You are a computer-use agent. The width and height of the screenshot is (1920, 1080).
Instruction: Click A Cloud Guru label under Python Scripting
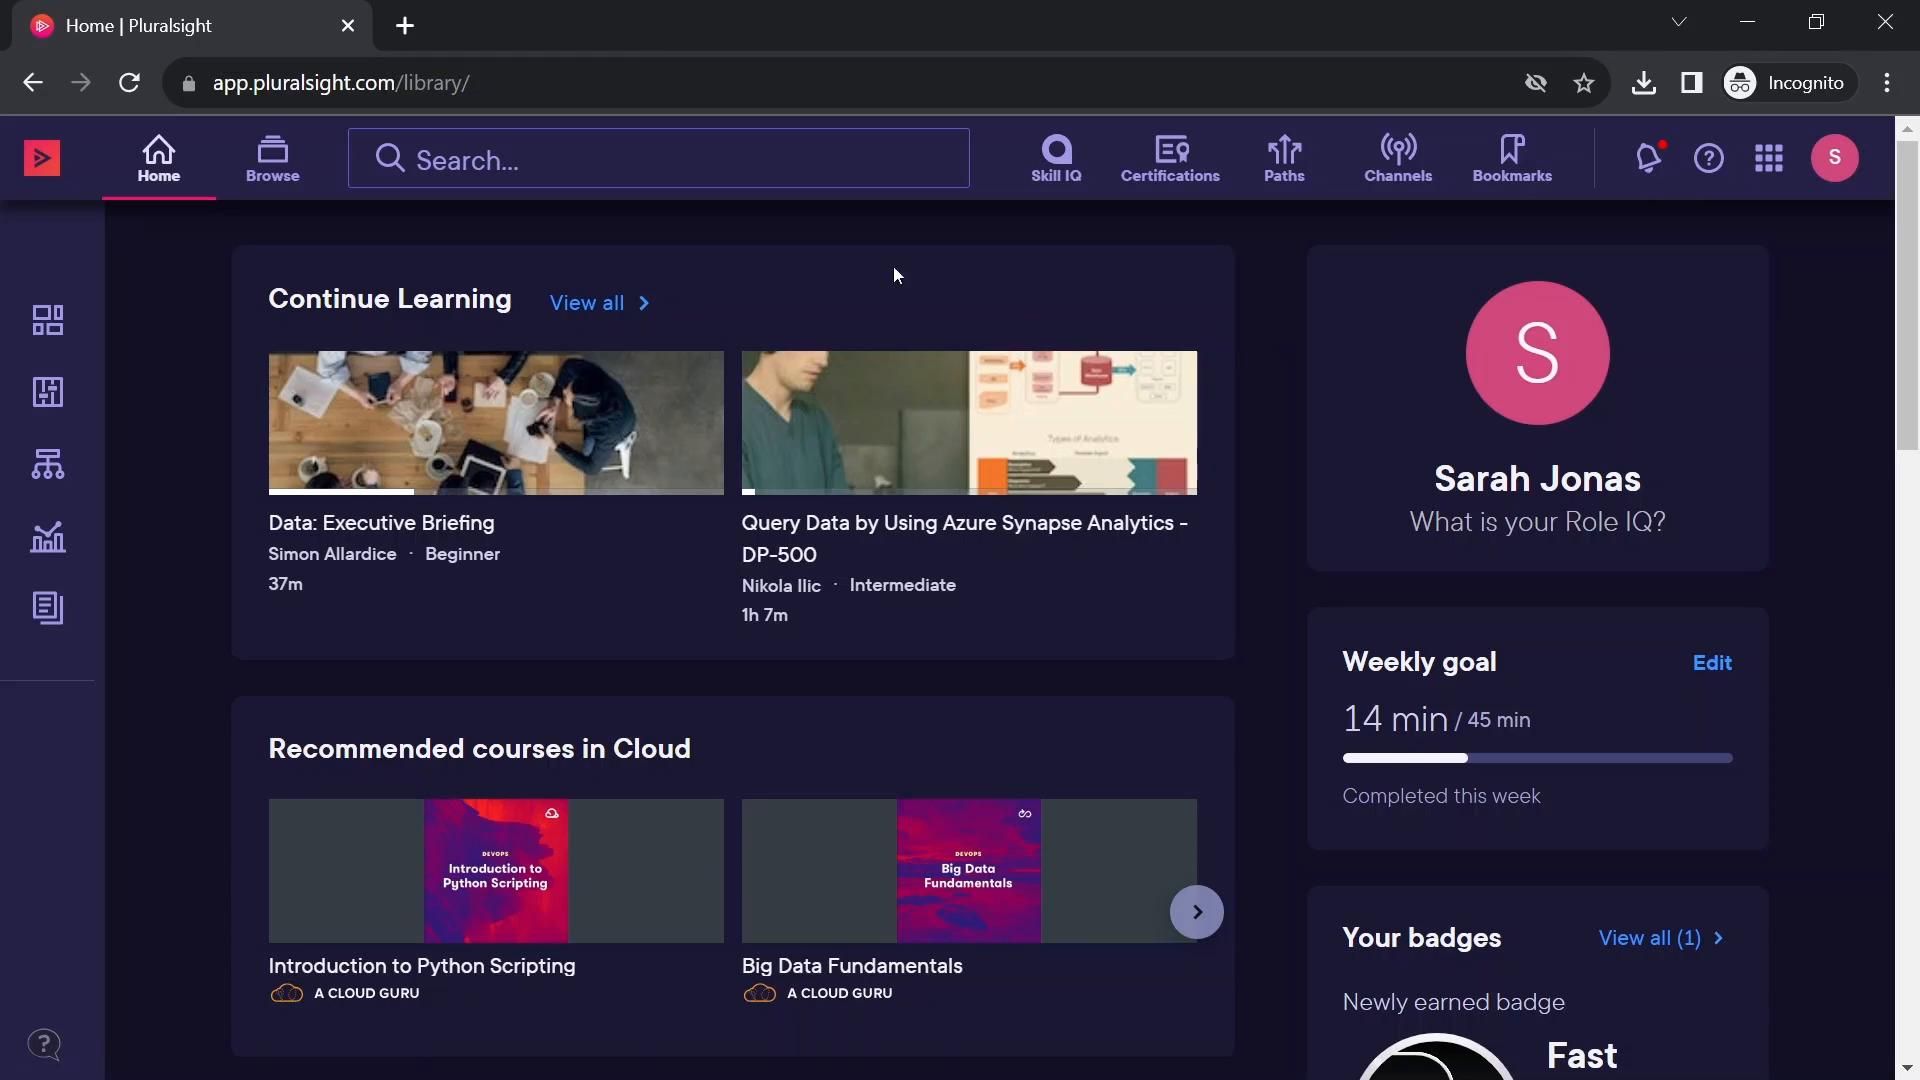click(366, 993)
